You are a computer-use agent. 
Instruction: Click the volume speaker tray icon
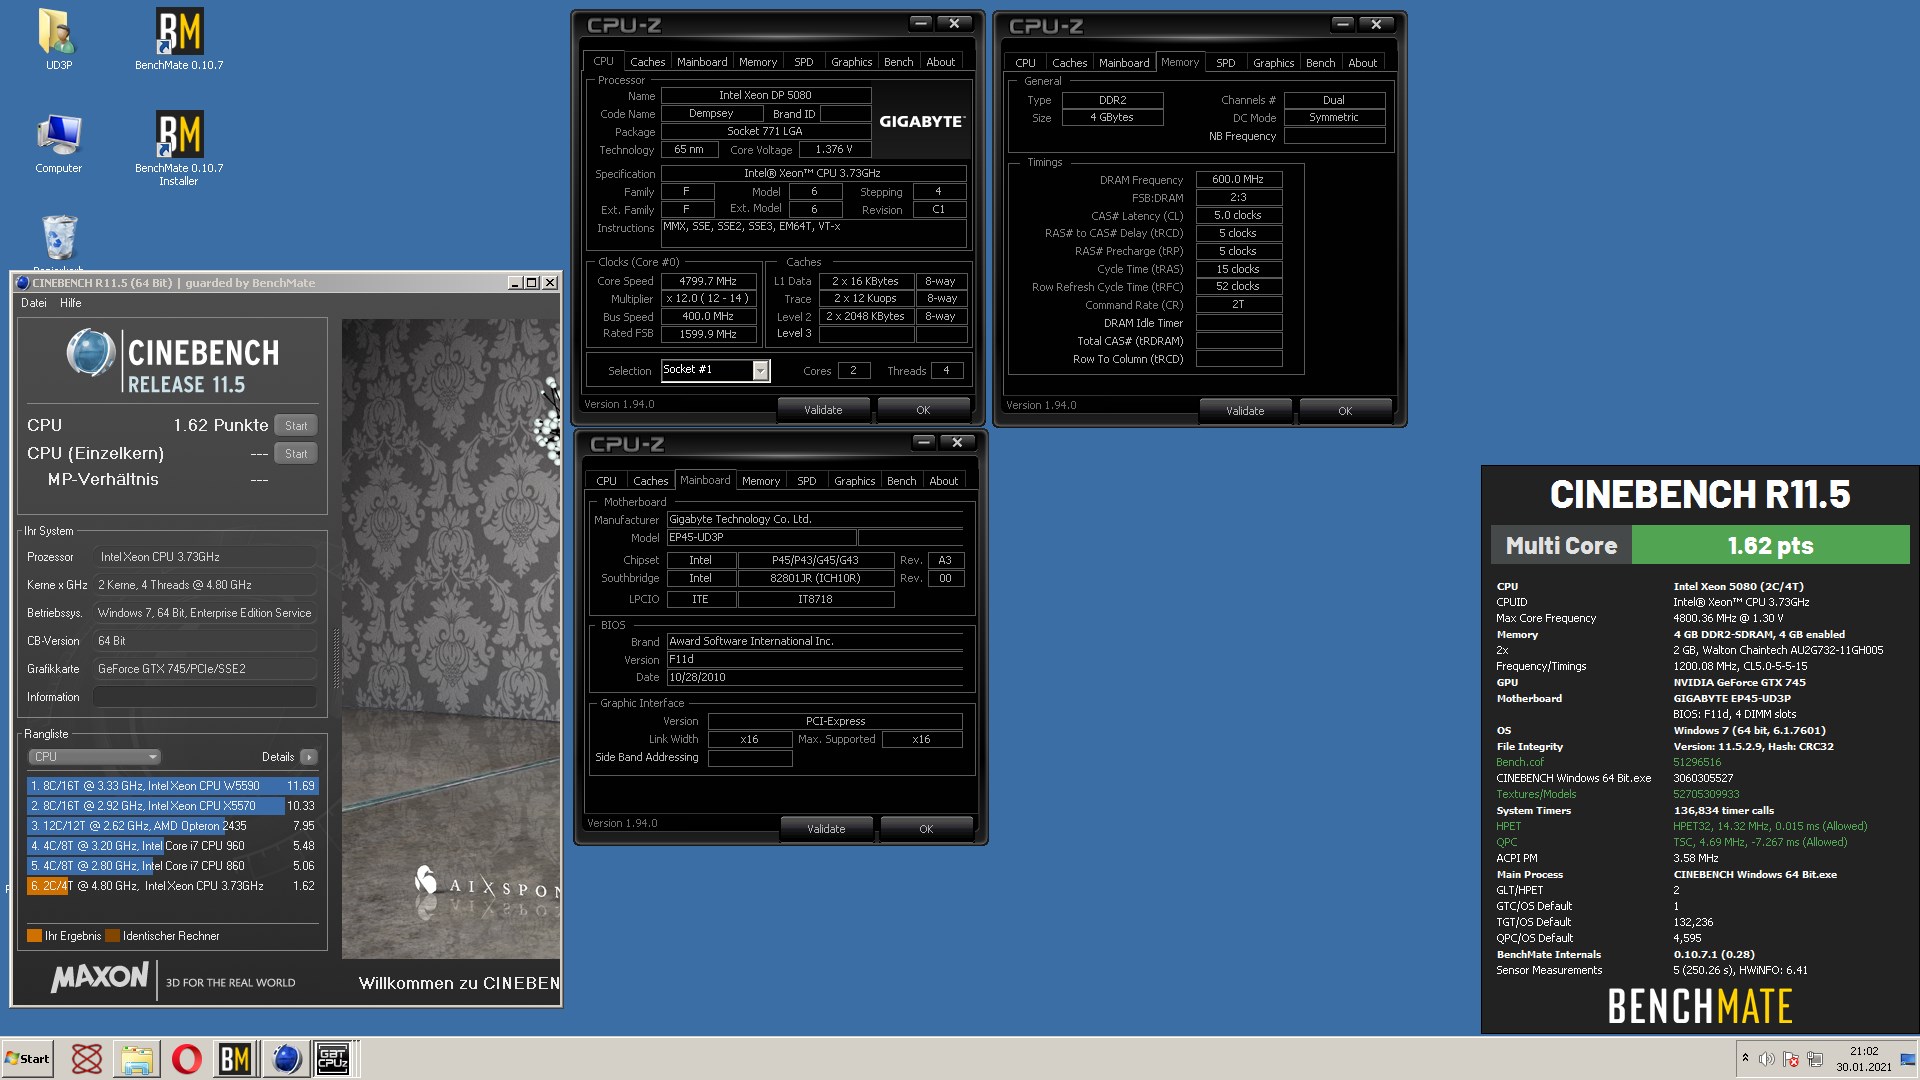coord(1767,1058)
